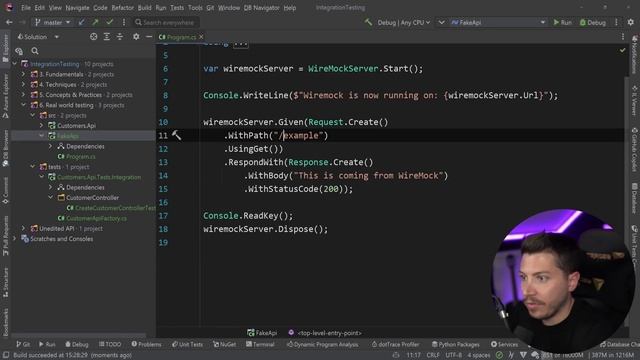The width and height of the screenshot is (640, 360).
Task: Open the DB Navigator menu
Action: click(262, 8)
